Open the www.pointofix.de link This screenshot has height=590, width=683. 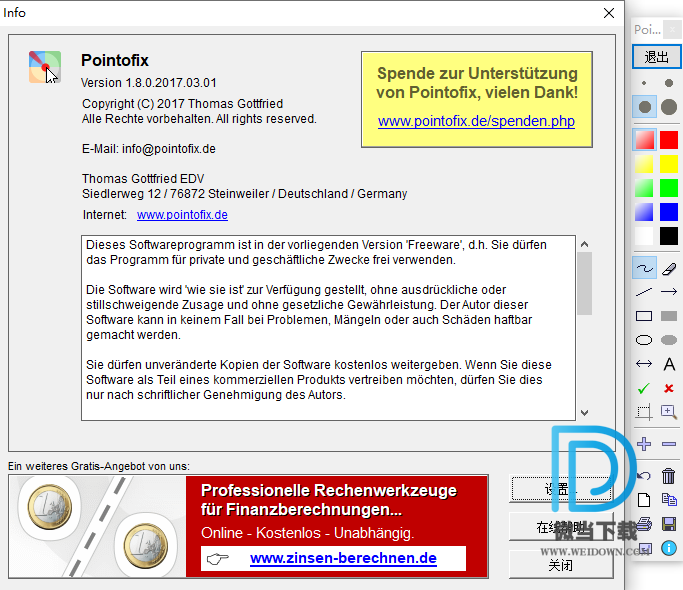click(x=182, y=215)
